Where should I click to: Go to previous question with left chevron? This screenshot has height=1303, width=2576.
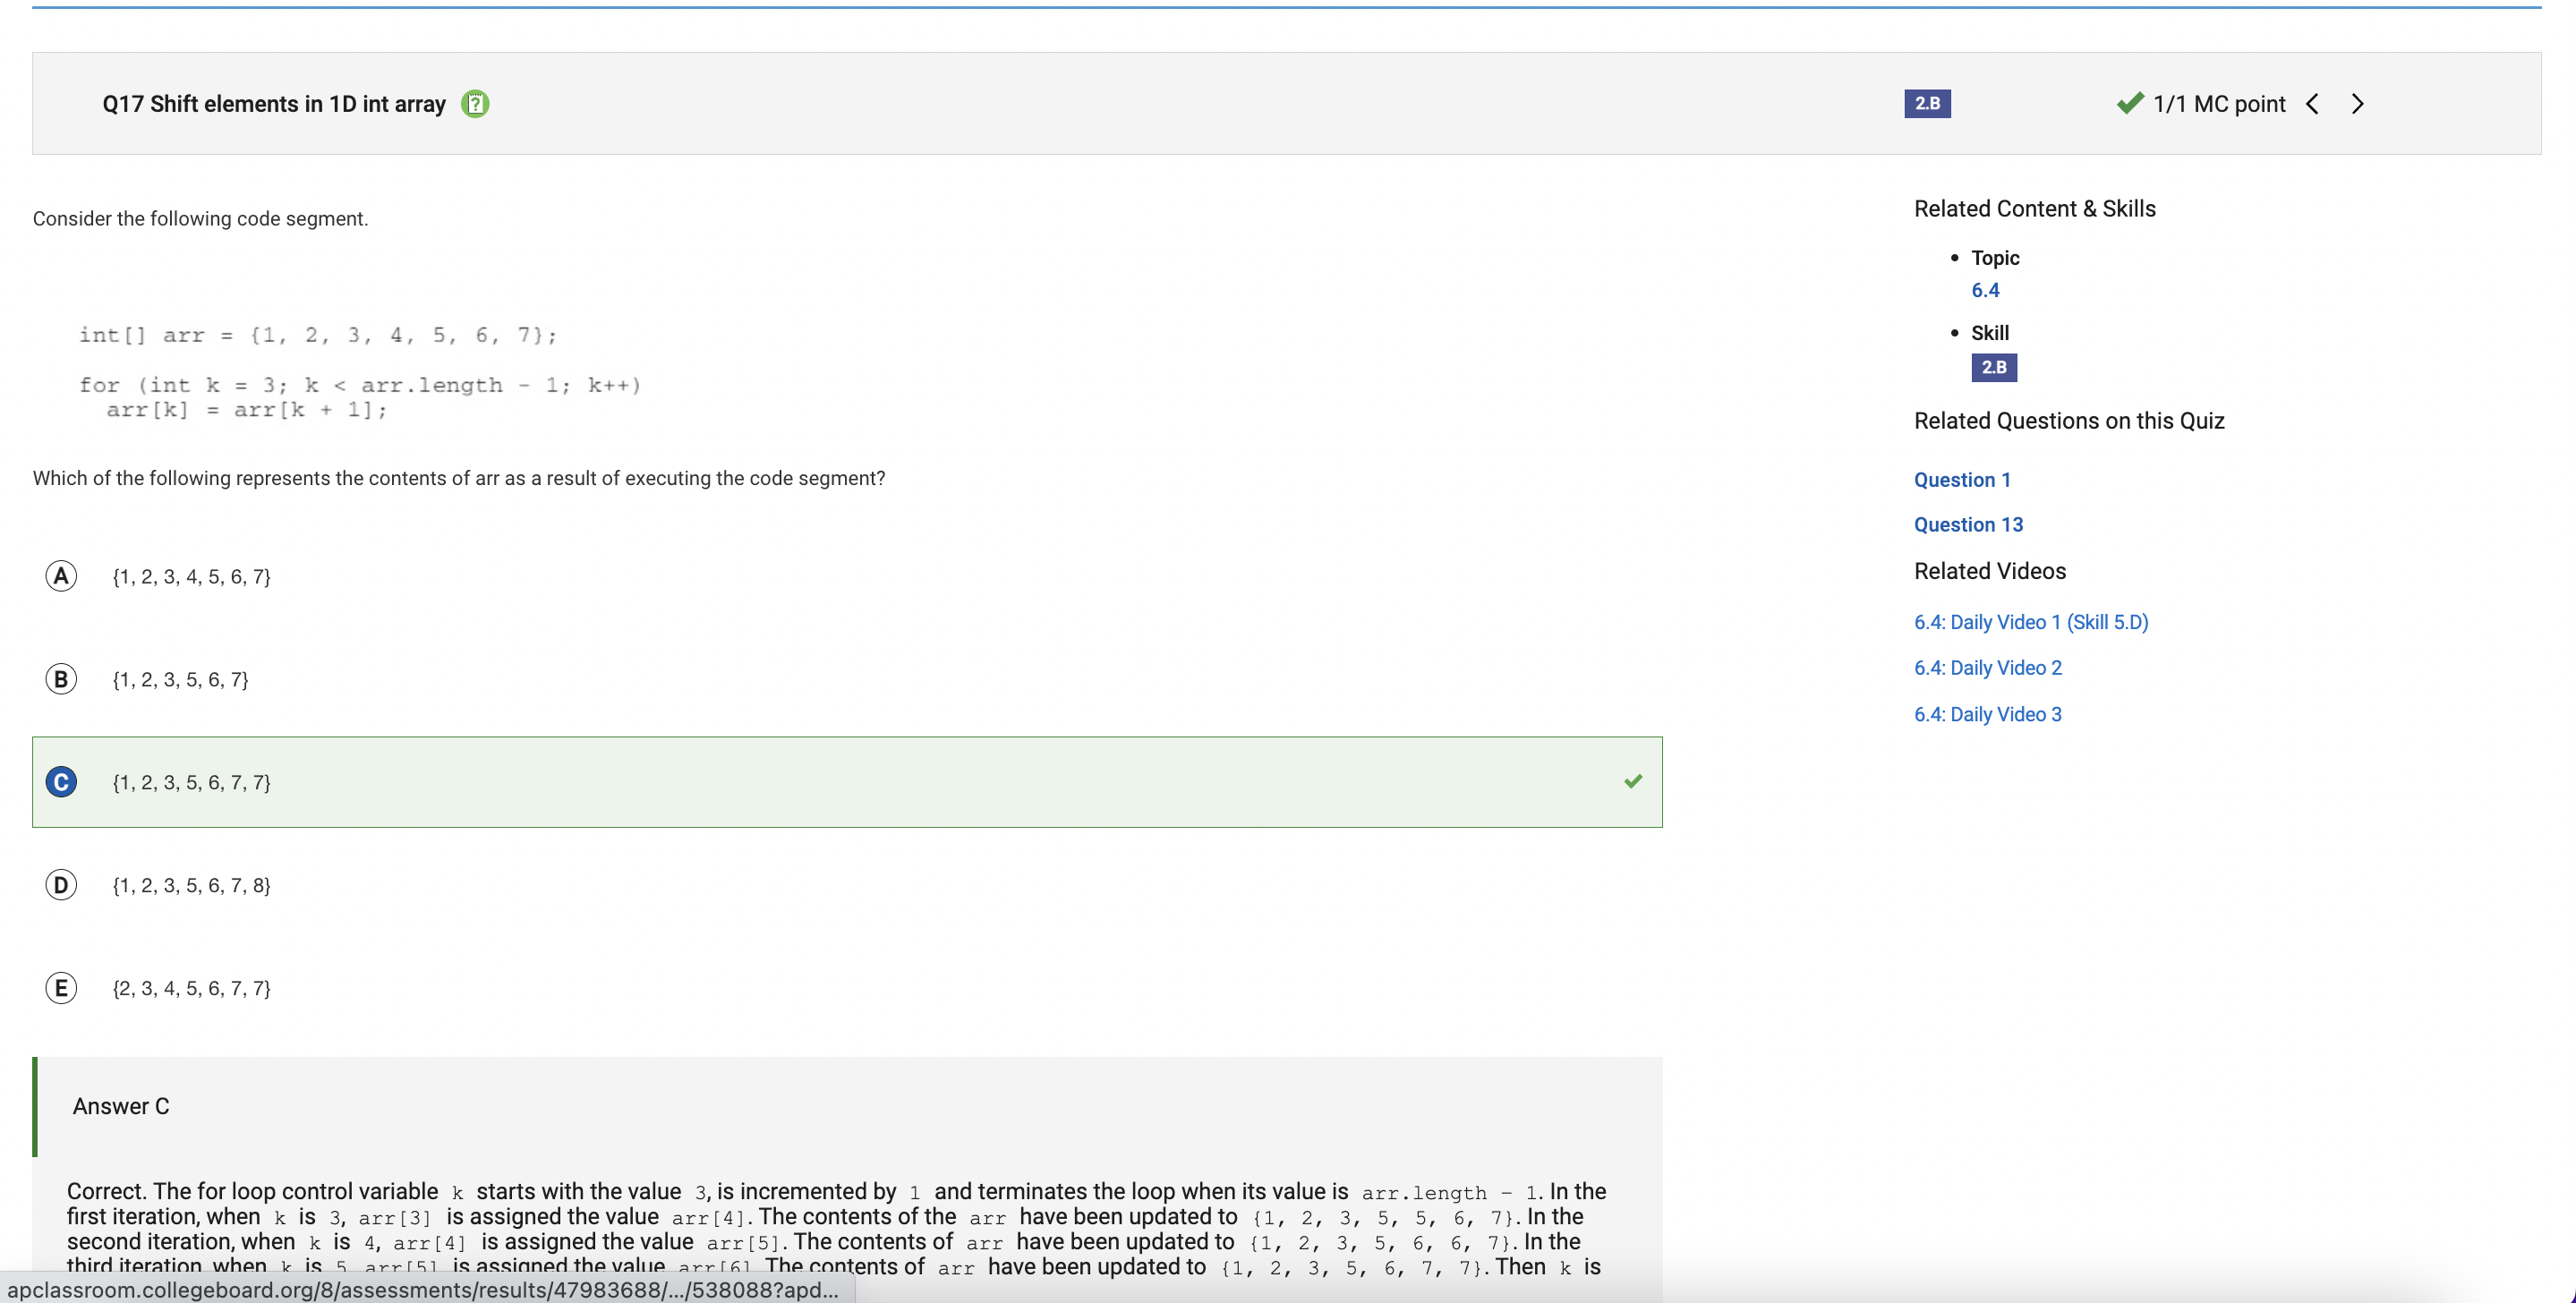pos(2312,104)
